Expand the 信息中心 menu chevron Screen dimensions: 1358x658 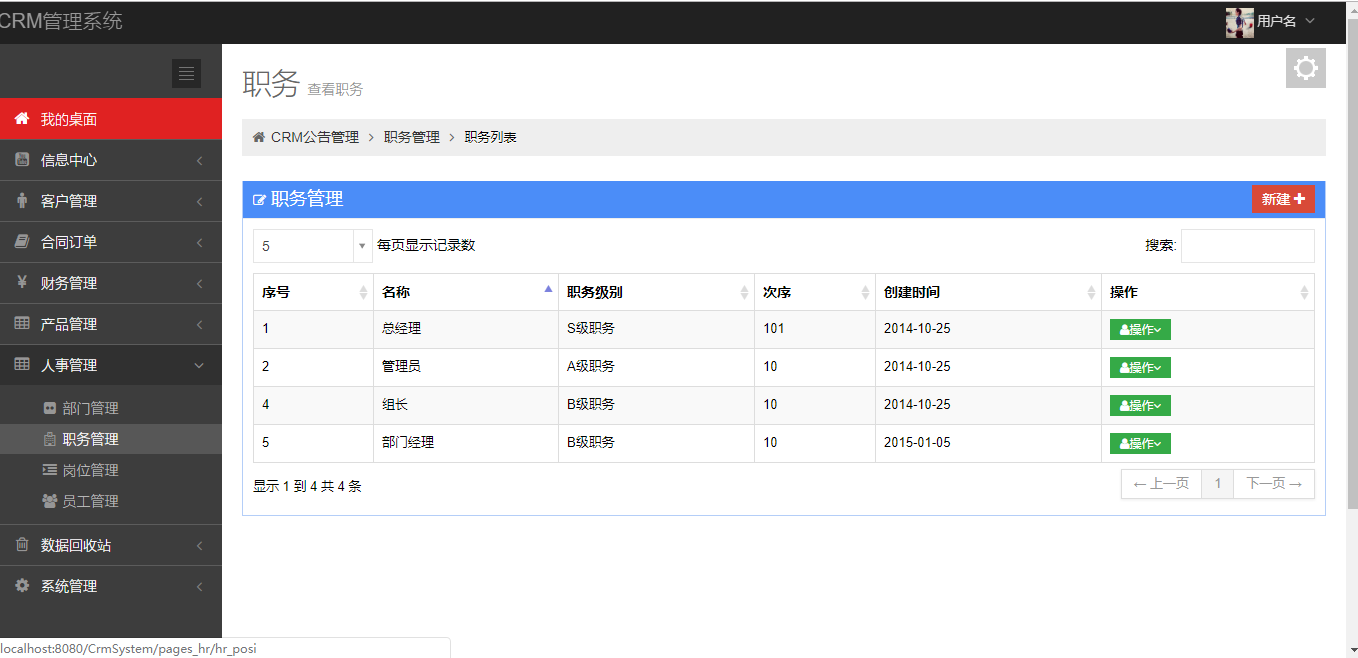199,161
